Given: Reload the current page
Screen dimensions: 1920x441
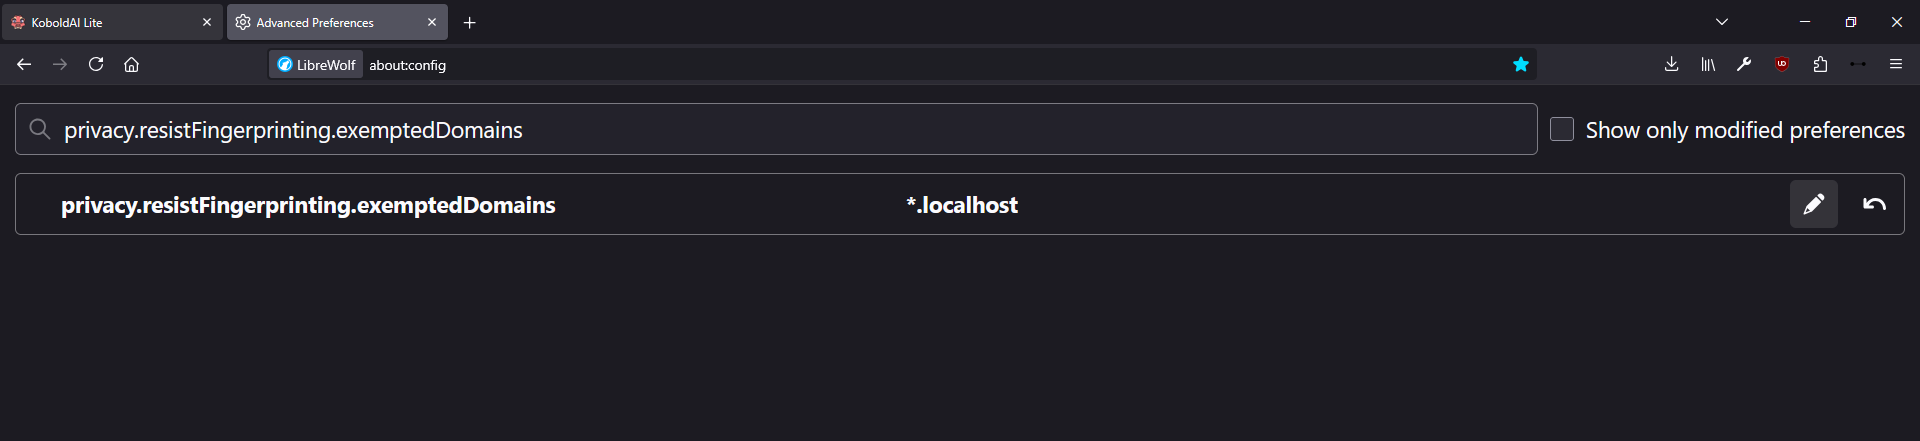Looking at the screenshot, I should pyautogui.click(x=96, y=64).
